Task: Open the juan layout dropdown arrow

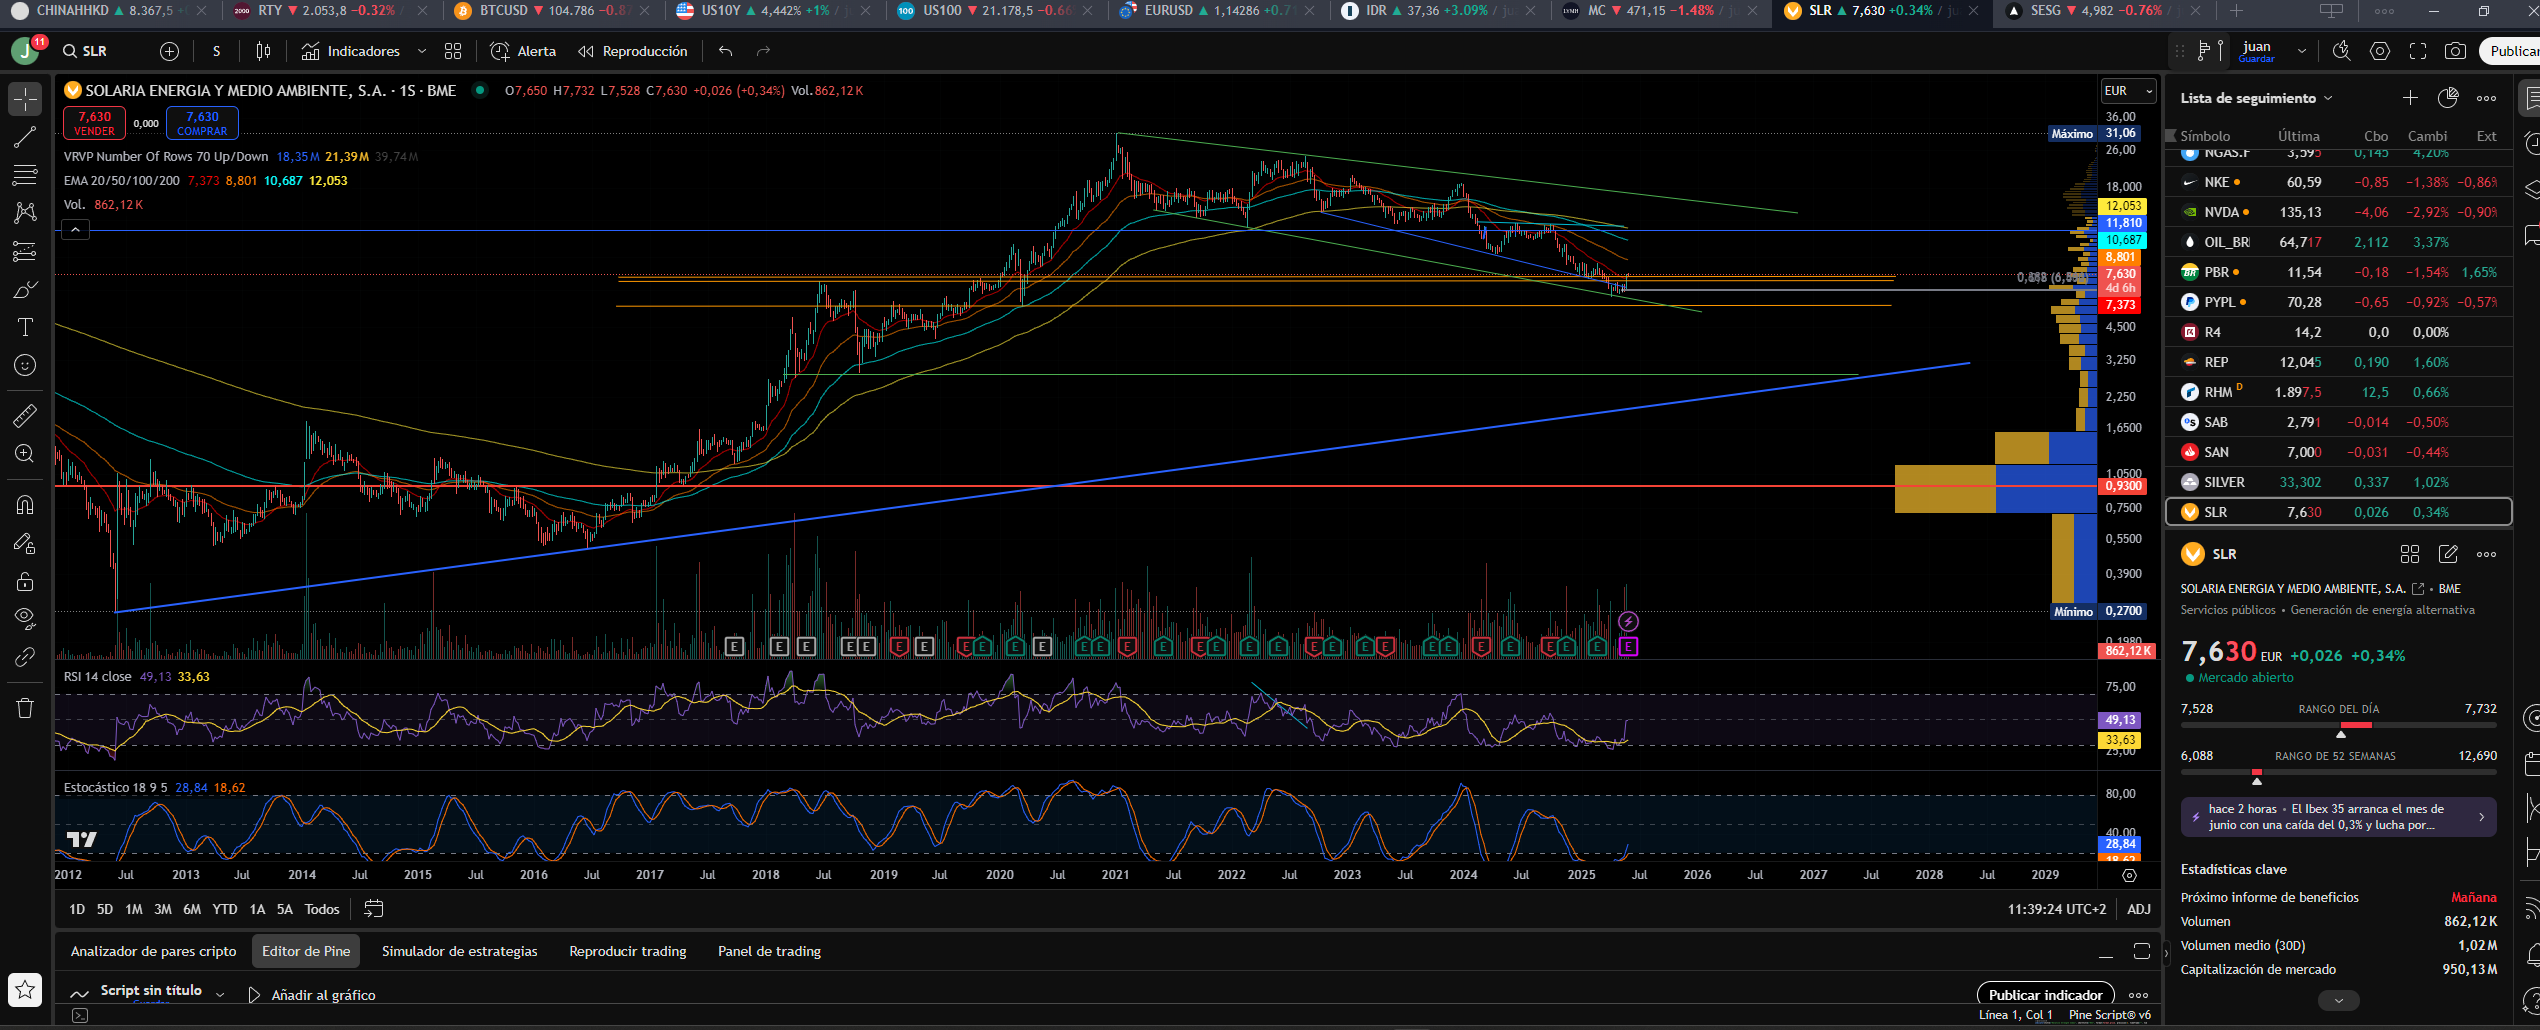Action: (x=2301, y=51)
